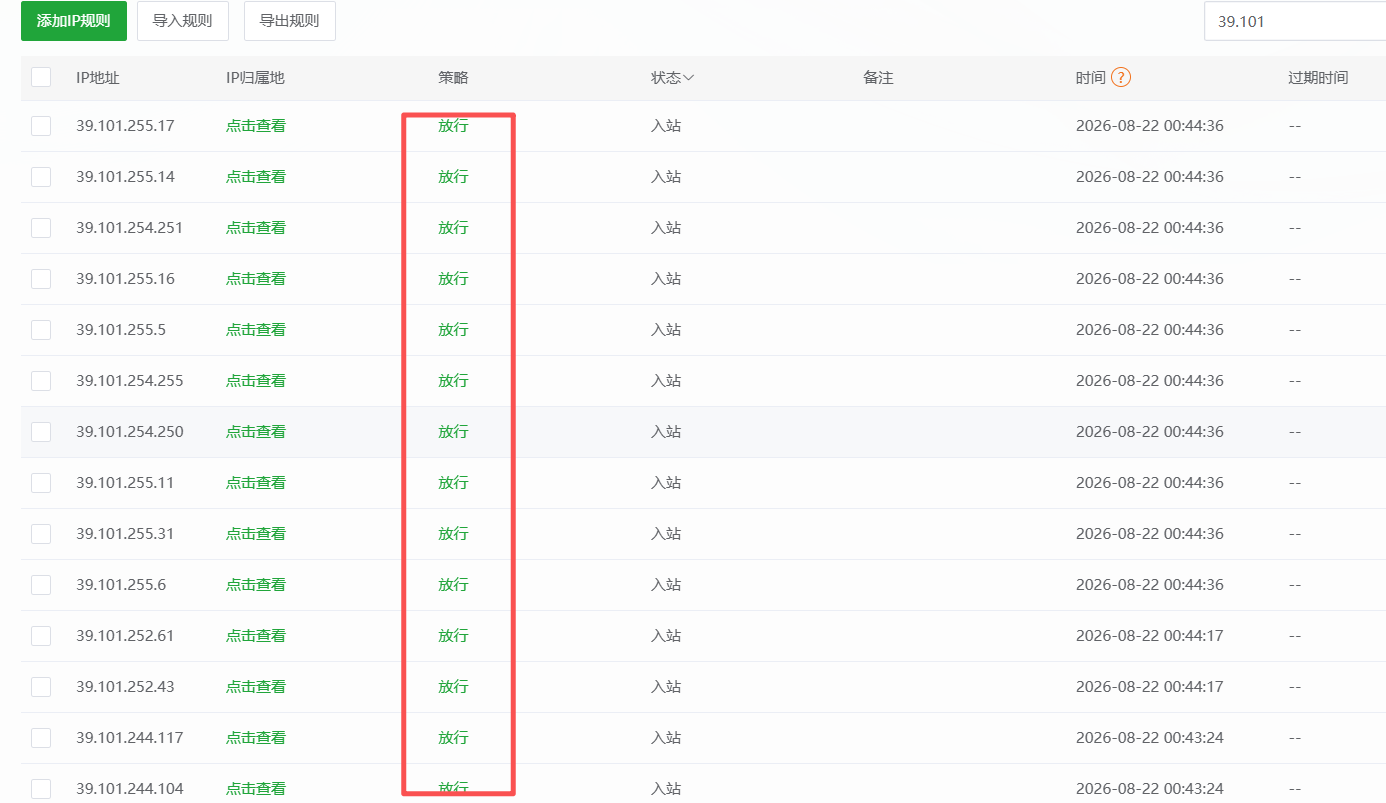Screen dimensions: 1386x803
Task: View location link for 39.101.255.31
Action: (256, 534)
